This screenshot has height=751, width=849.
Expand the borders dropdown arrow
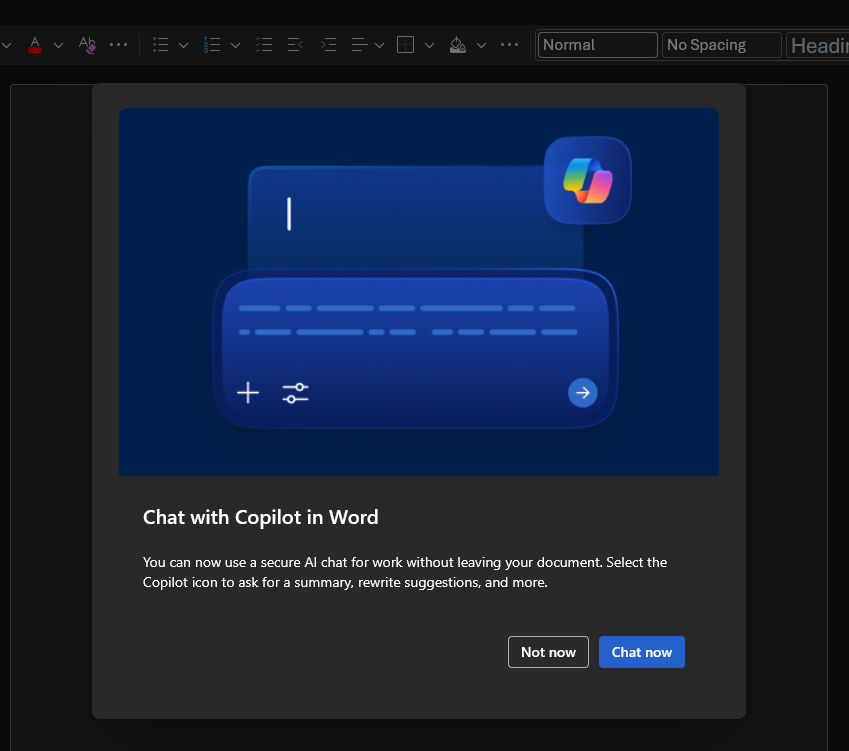[429, 45]
